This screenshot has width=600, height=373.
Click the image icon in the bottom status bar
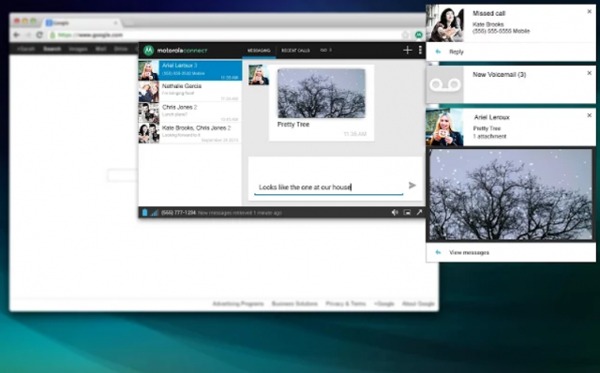point(407,212)
